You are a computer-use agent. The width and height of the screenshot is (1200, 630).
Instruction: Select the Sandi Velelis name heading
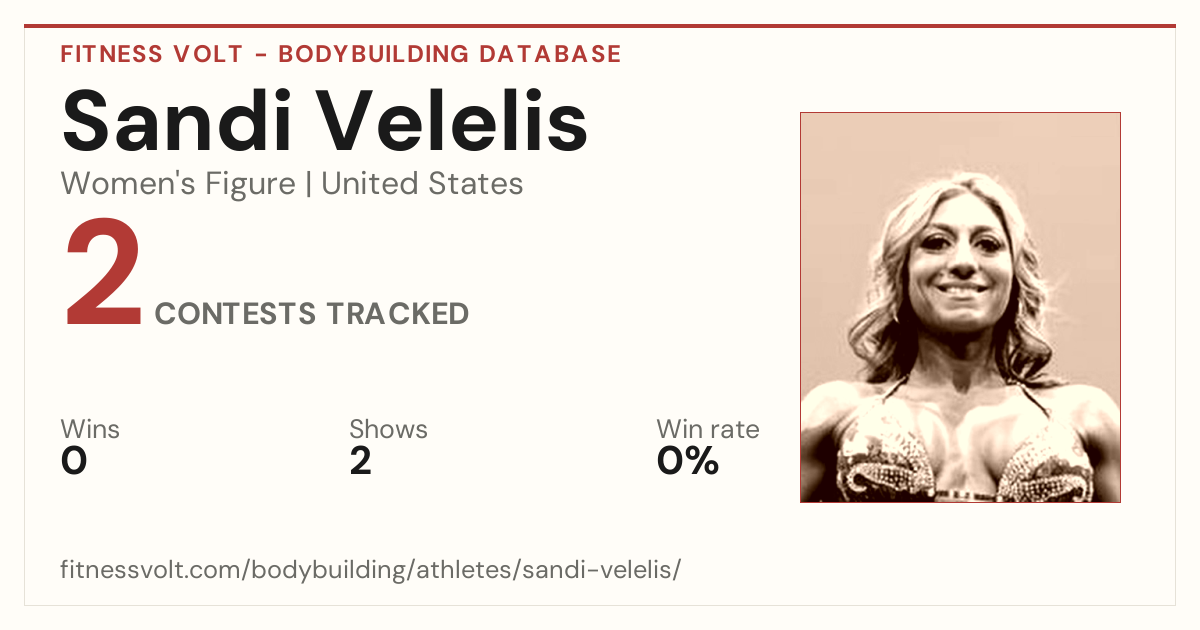coord(324,120)
